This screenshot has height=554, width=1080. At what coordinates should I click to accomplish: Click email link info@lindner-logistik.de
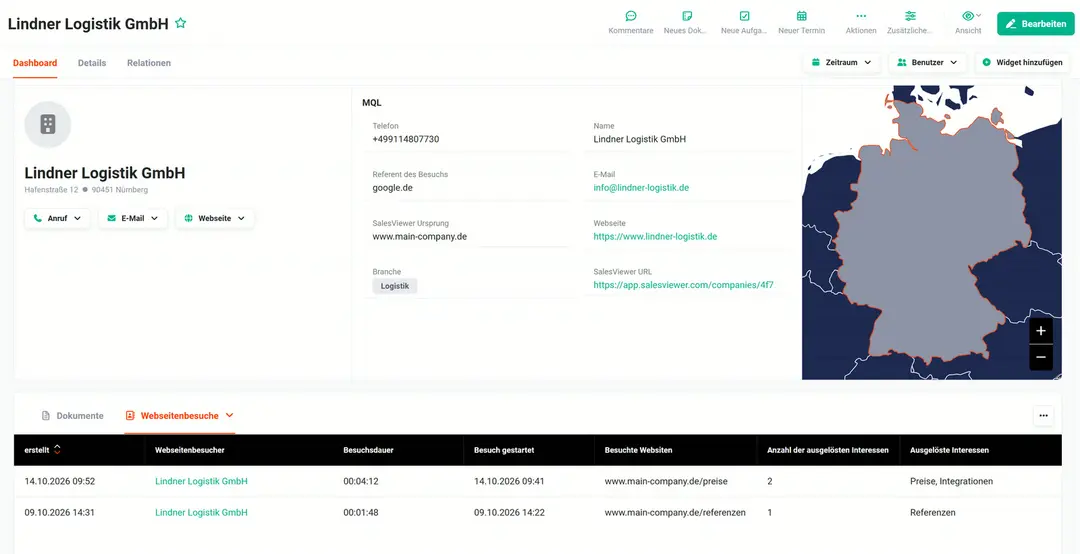pos(641,187)
